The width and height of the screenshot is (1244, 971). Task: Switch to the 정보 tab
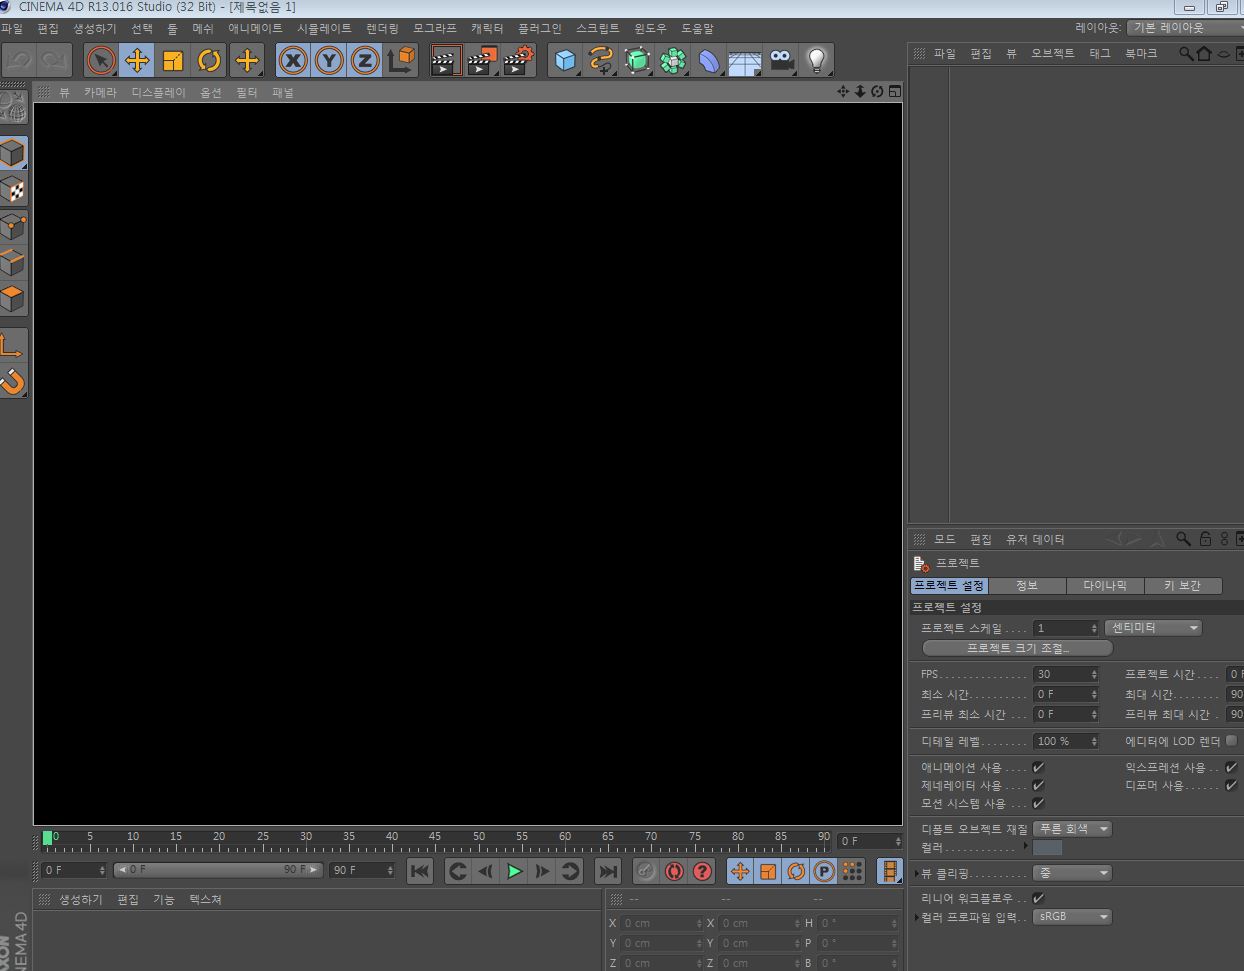point(1027,585)
